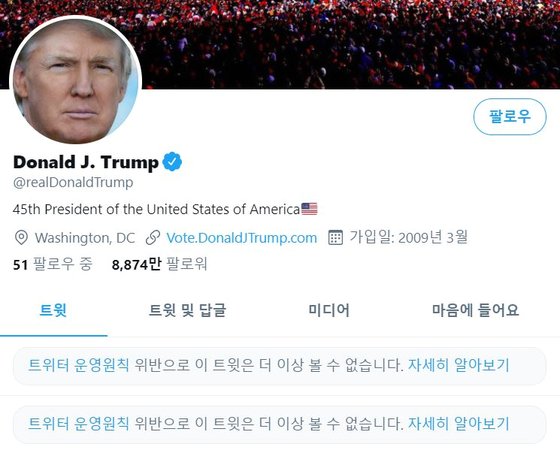Viewport: 560px width, 453px height.
Task: View the 51 팔로우 중 following list
Action: [52, 265]
